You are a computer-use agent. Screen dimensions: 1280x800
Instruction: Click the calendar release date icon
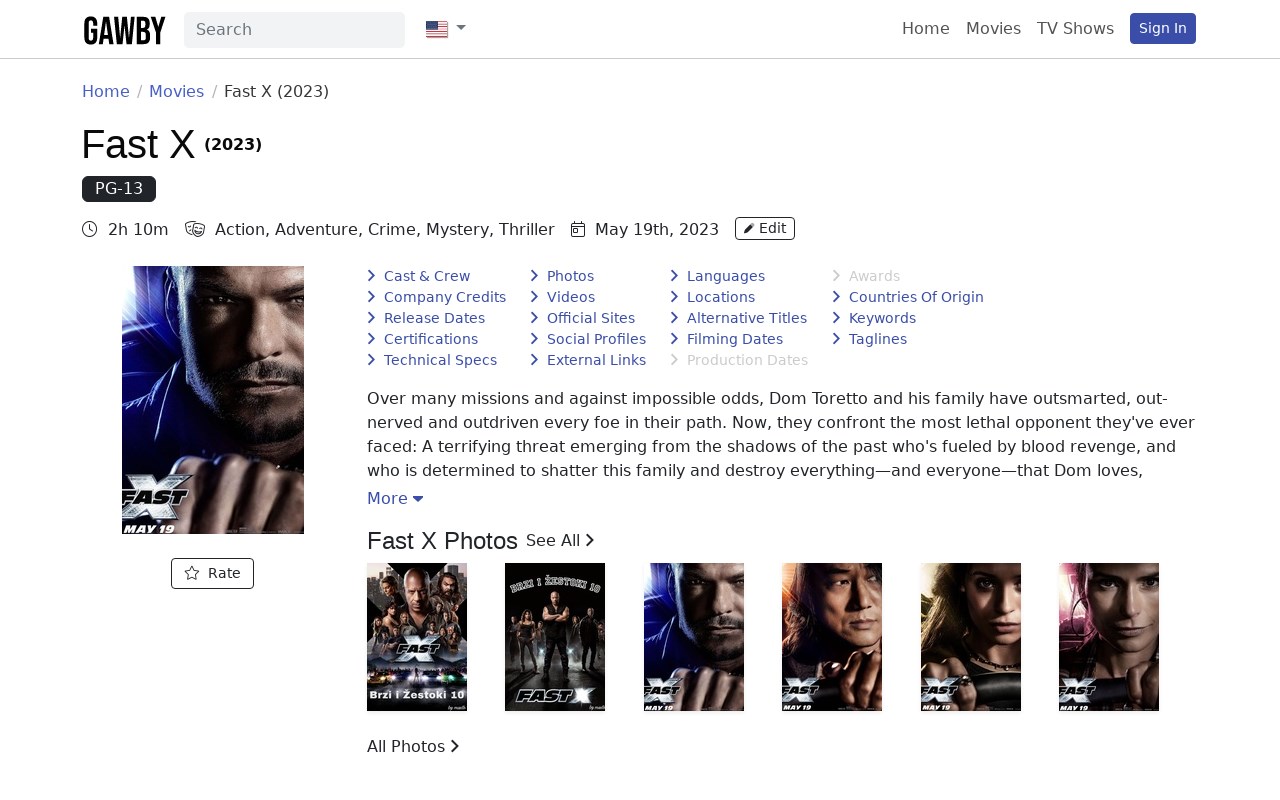tap(578, 229)
